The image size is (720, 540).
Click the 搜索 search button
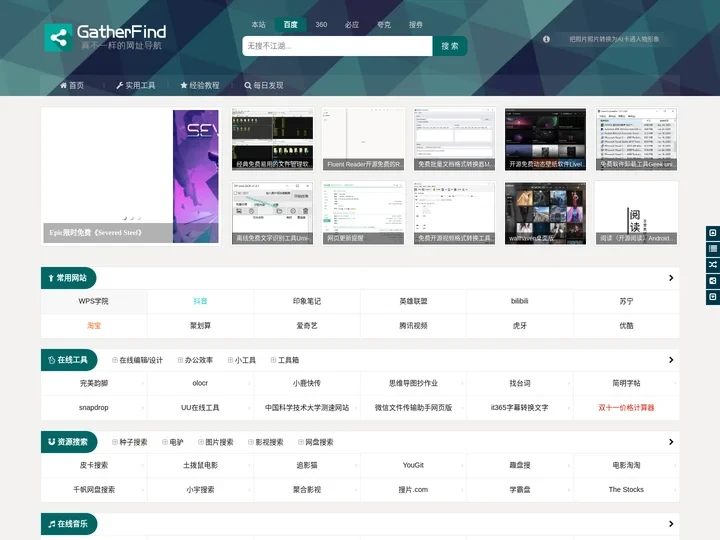[450, 46]
